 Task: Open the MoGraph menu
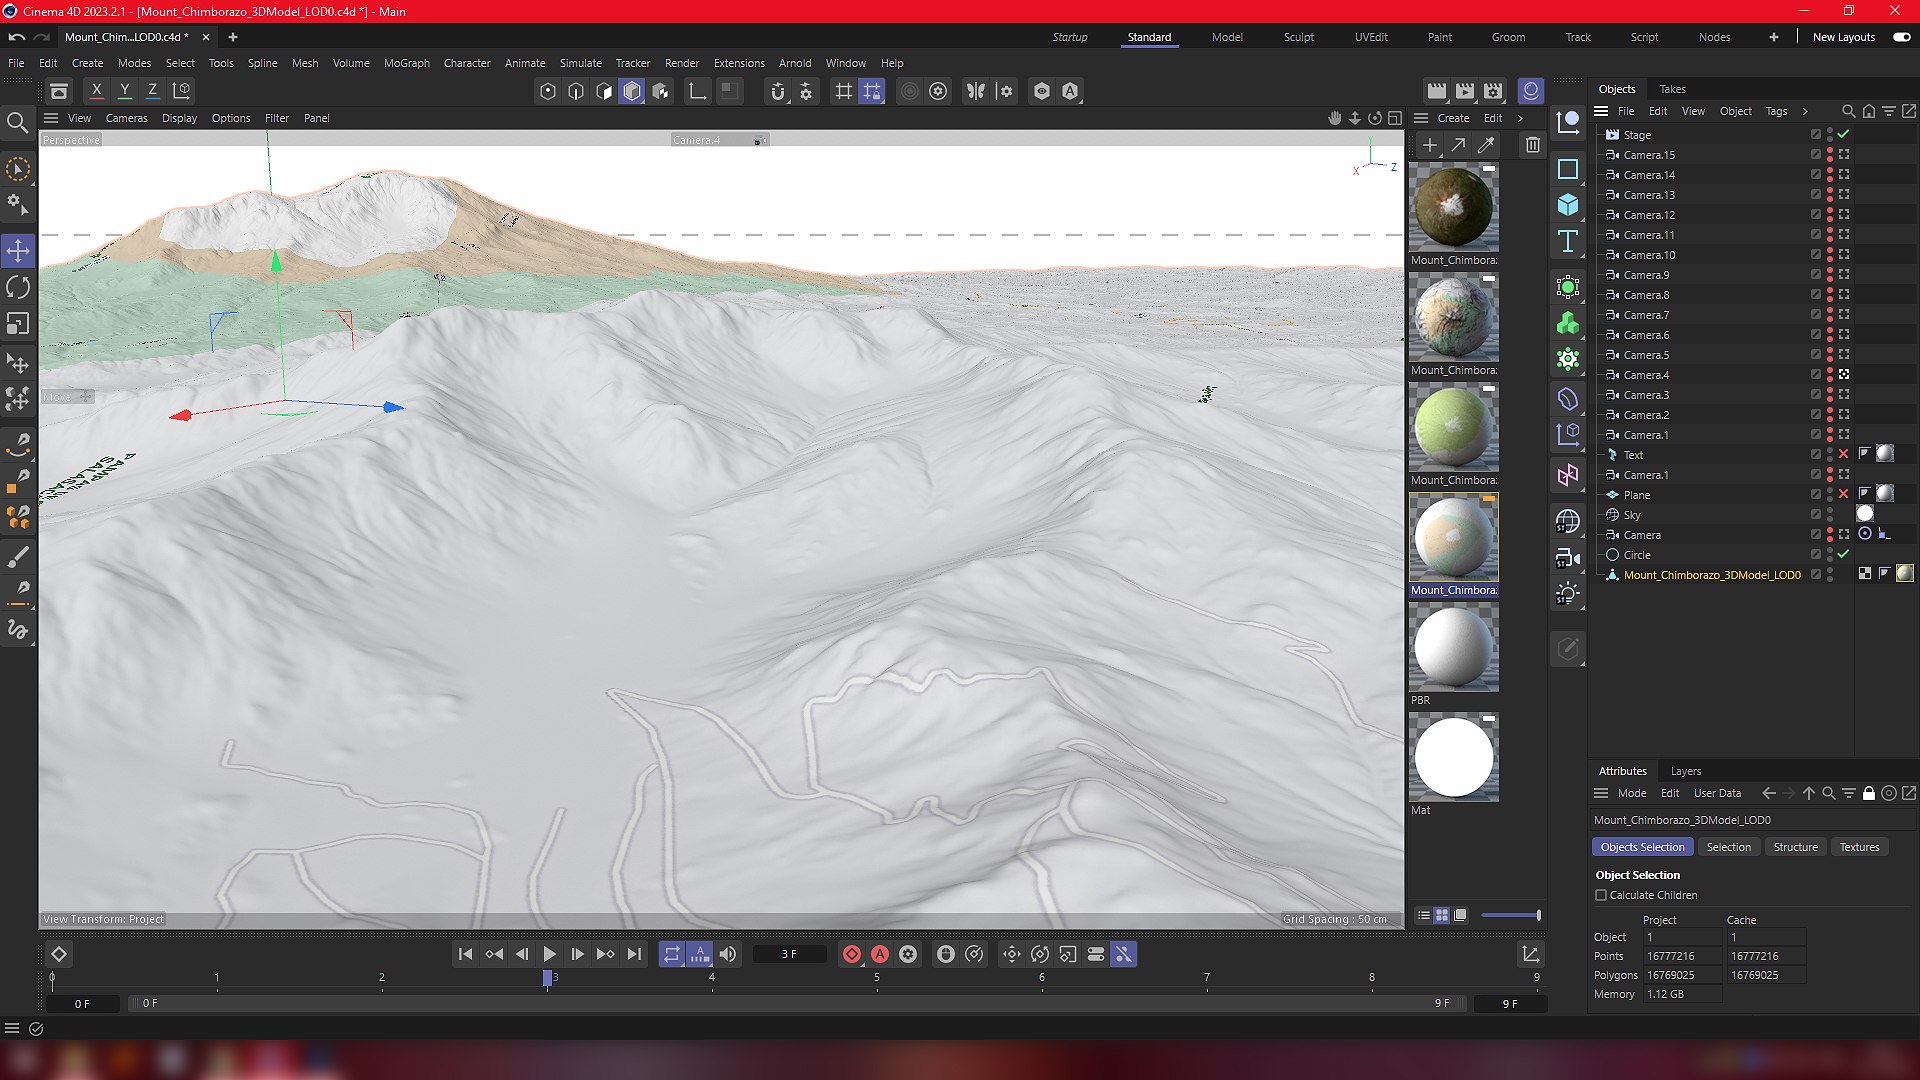point(406,63)
